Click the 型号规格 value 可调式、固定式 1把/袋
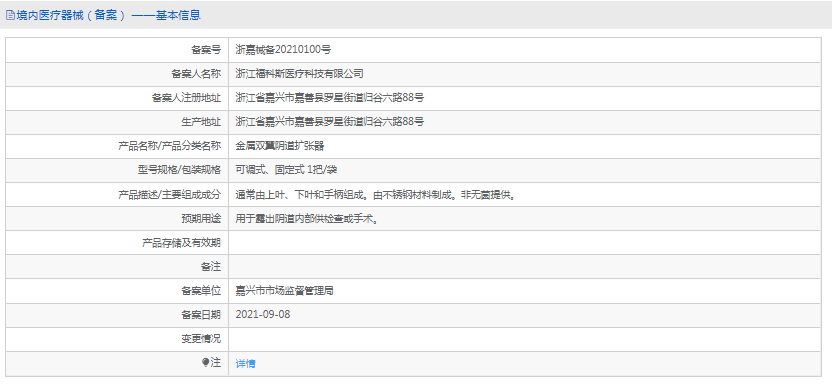Viewport: 832px width, 384px height. tap(287, 170)
